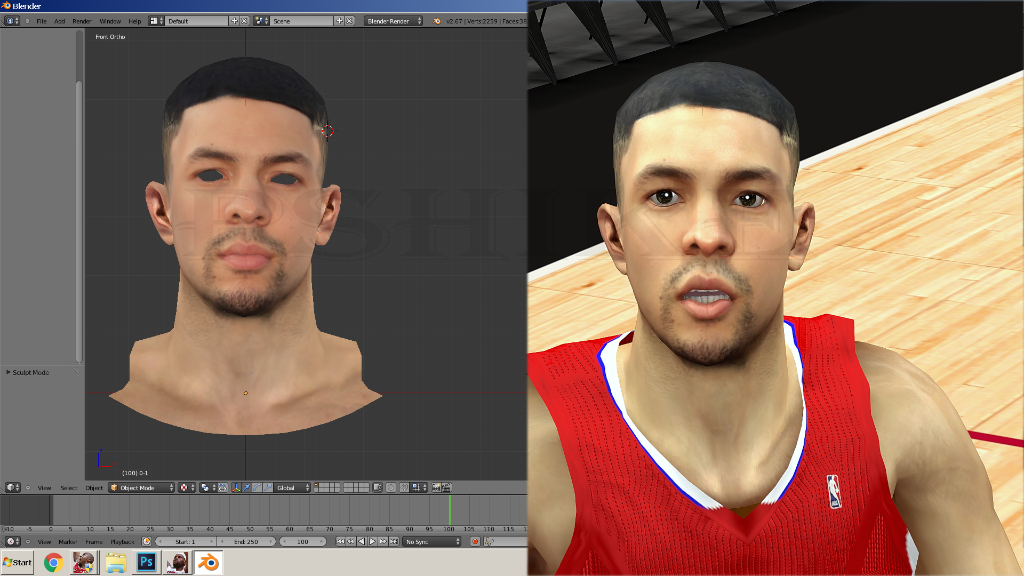Viewport: 1024px width, 576px height.
Task: Open the Blender Render engine dropdown
Action: pyautogui.click(x=394, y=21)
